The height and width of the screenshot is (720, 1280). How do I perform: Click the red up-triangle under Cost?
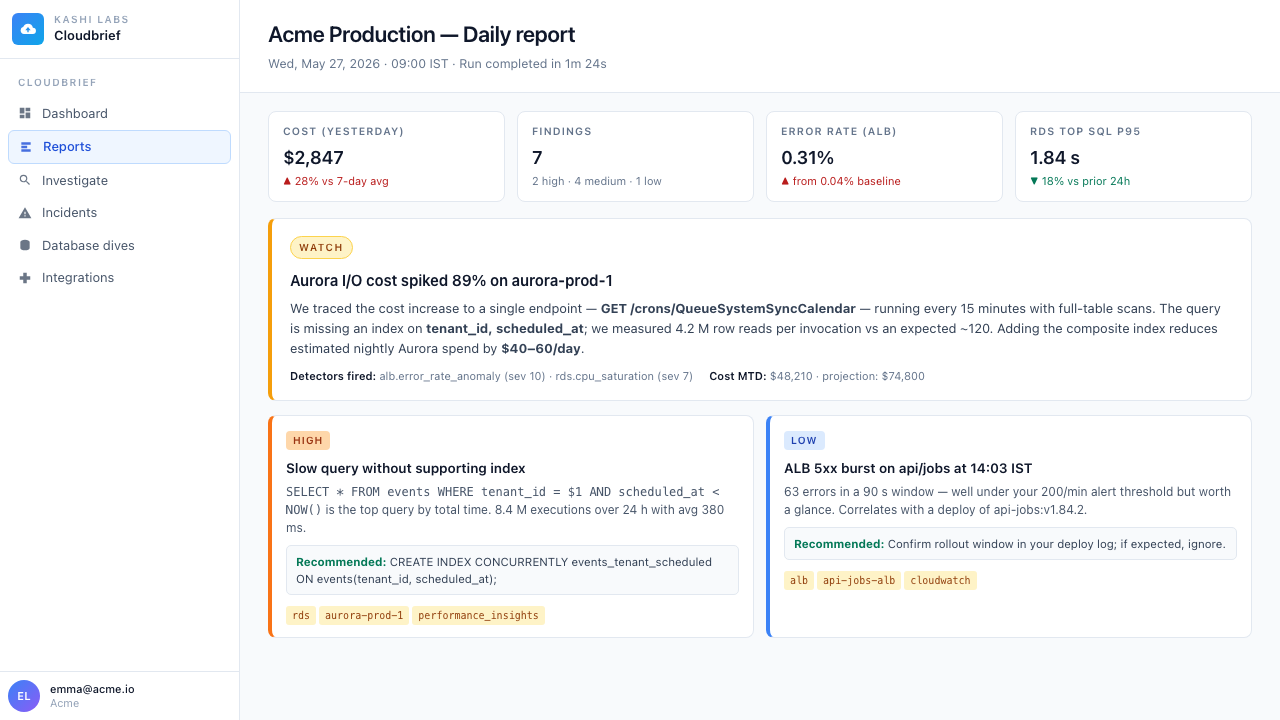[287, 181]
